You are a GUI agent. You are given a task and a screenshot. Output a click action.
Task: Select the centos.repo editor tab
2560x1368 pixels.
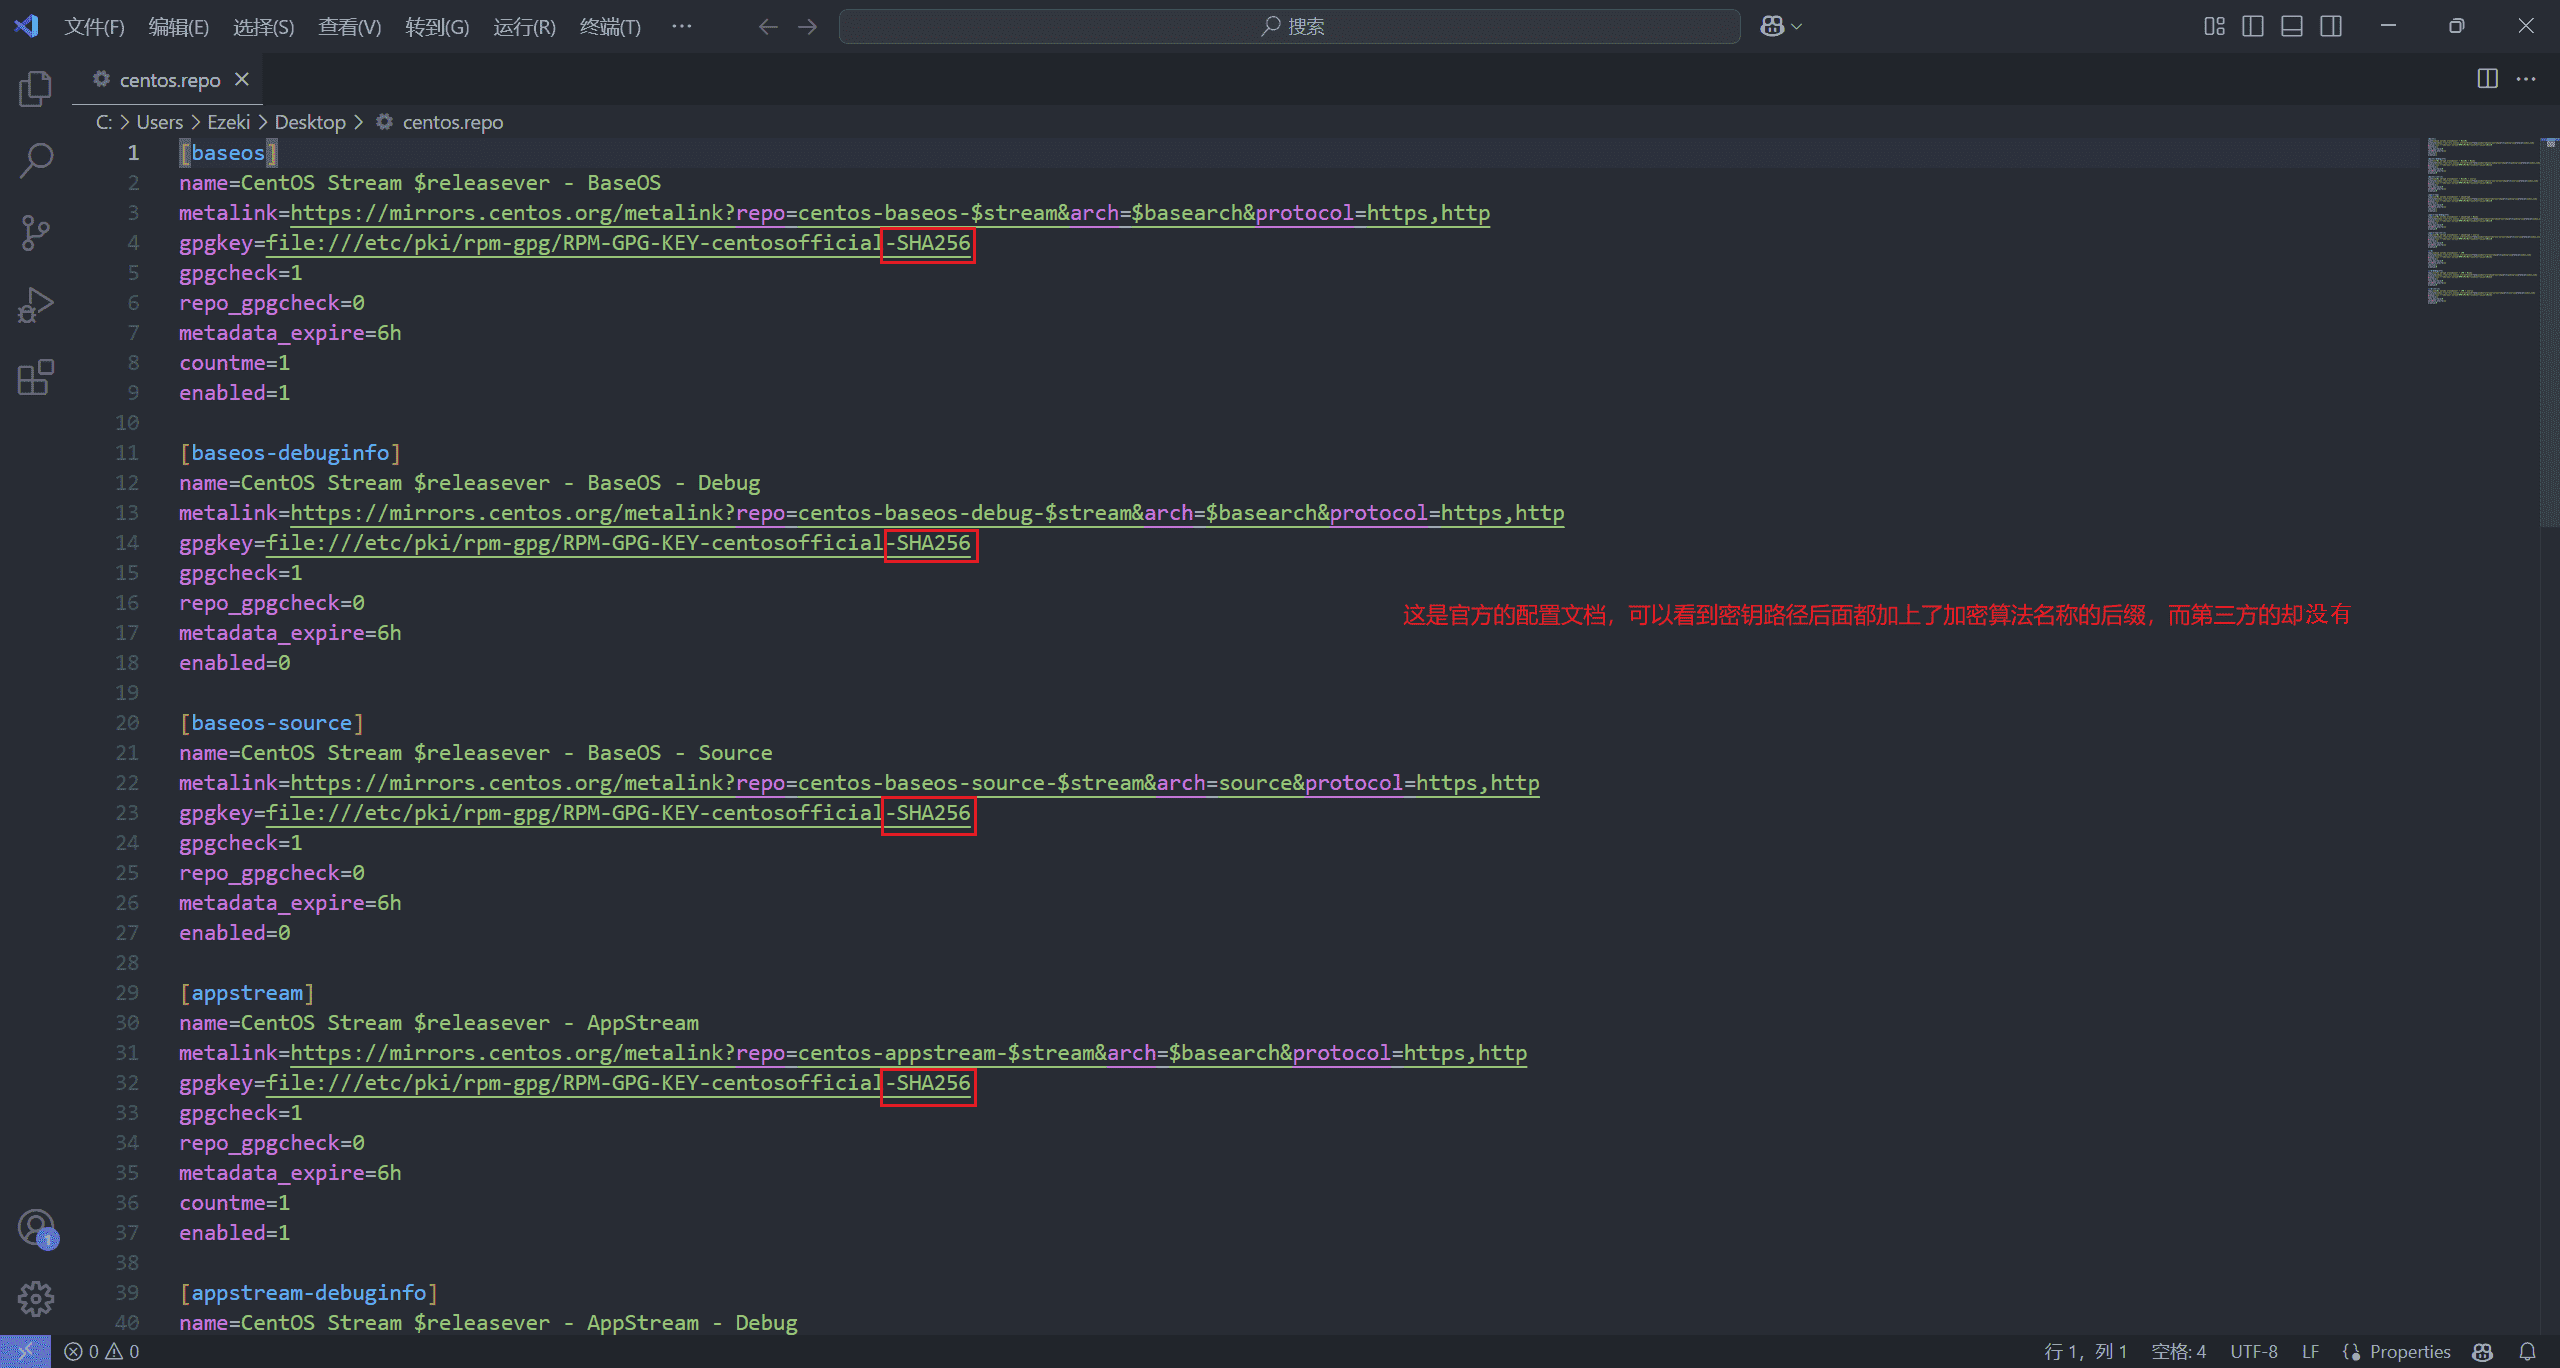(167, 79)
